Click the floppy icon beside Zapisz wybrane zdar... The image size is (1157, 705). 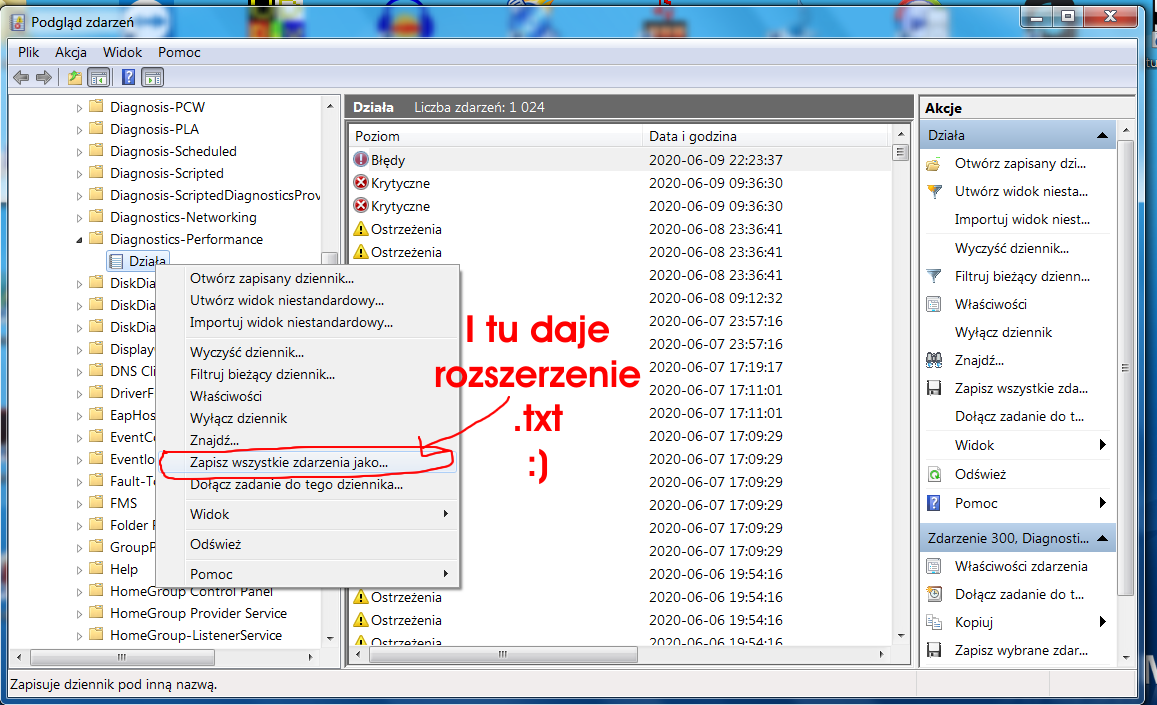[934, 651]
